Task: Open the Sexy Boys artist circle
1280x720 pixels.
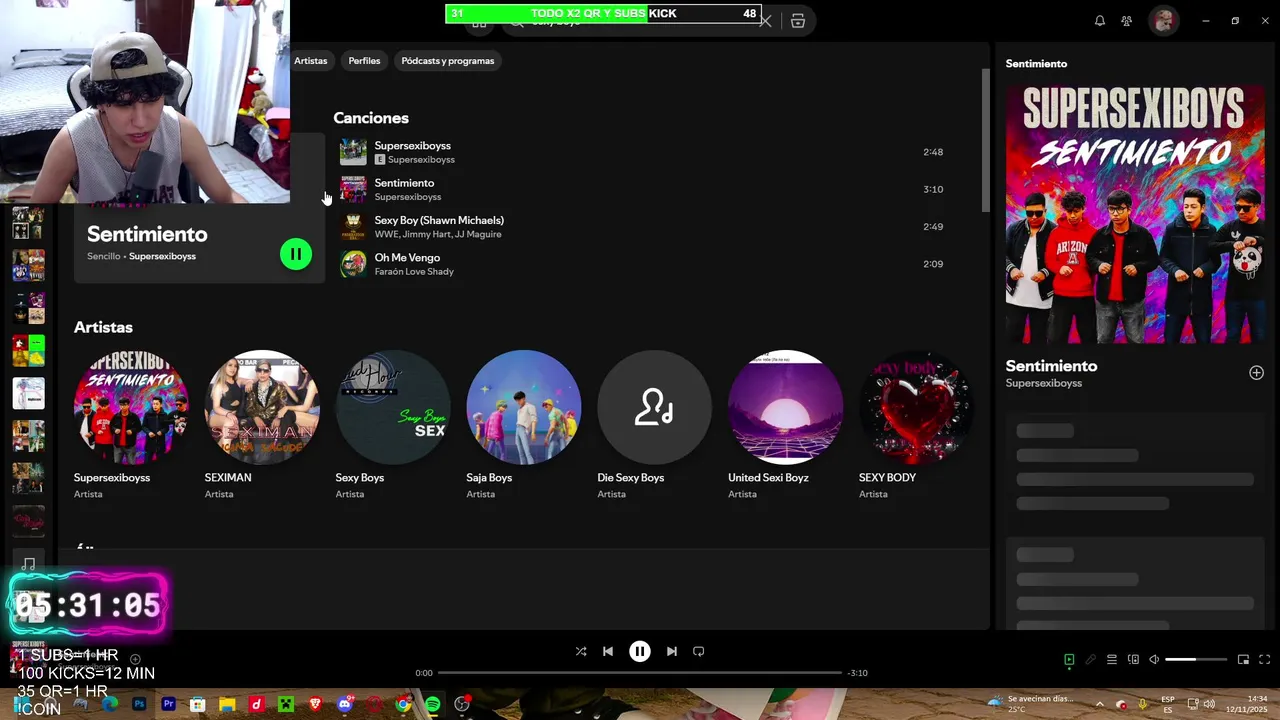Action: coord(393,407)
